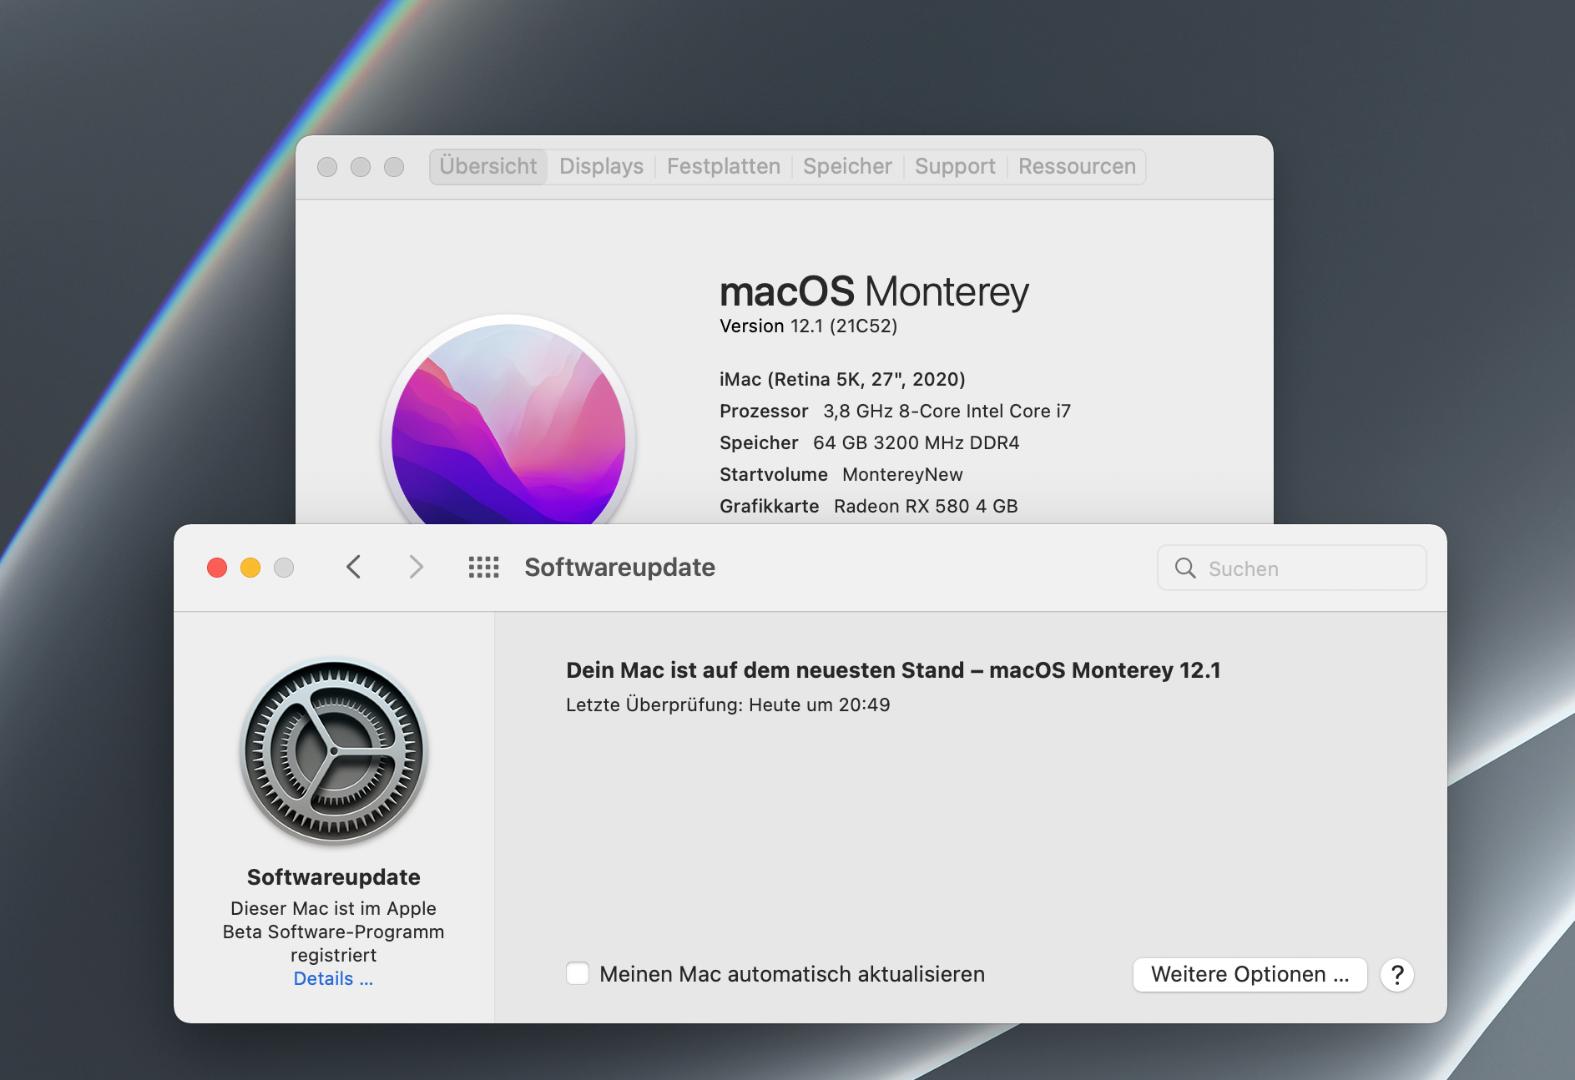Click the Grafikkarte value Radeon RX 580
This screenshot has width=1575, height=1080.
926,506
